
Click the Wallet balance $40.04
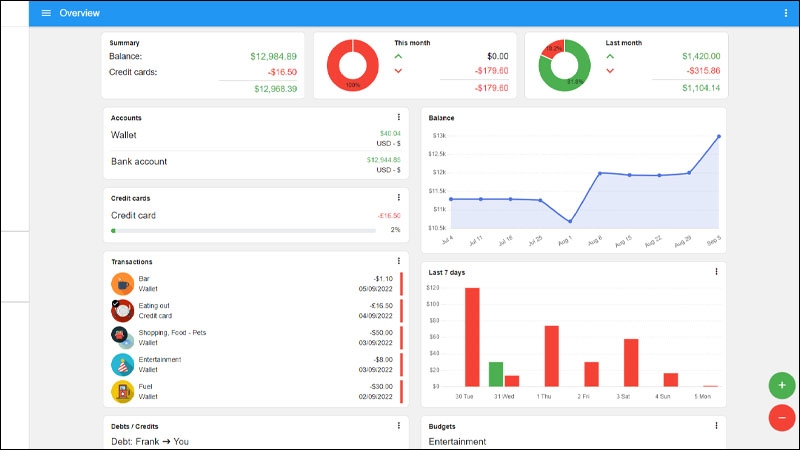click(x=390, y=134)
